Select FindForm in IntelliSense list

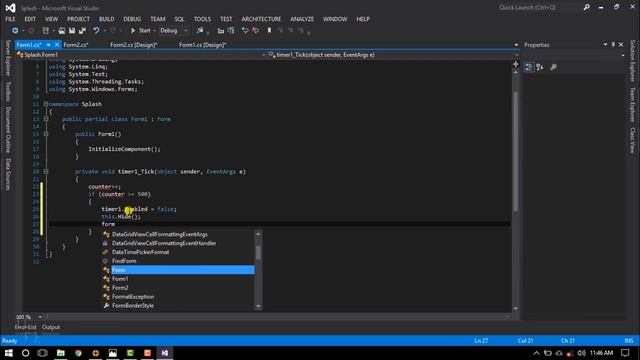pyautogui.click(x=178, y=261)
